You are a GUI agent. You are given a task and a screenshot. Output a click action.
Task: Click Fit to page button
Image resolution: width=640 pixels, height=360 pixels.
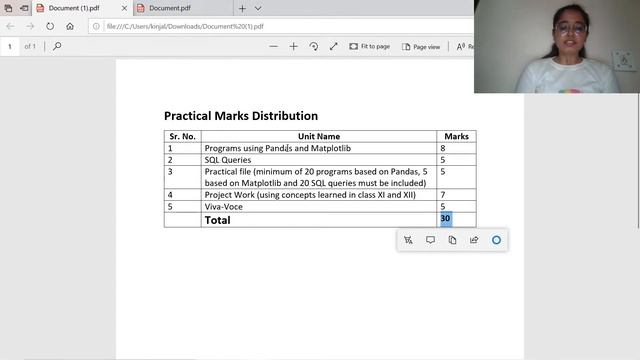(x=369, y=47)
